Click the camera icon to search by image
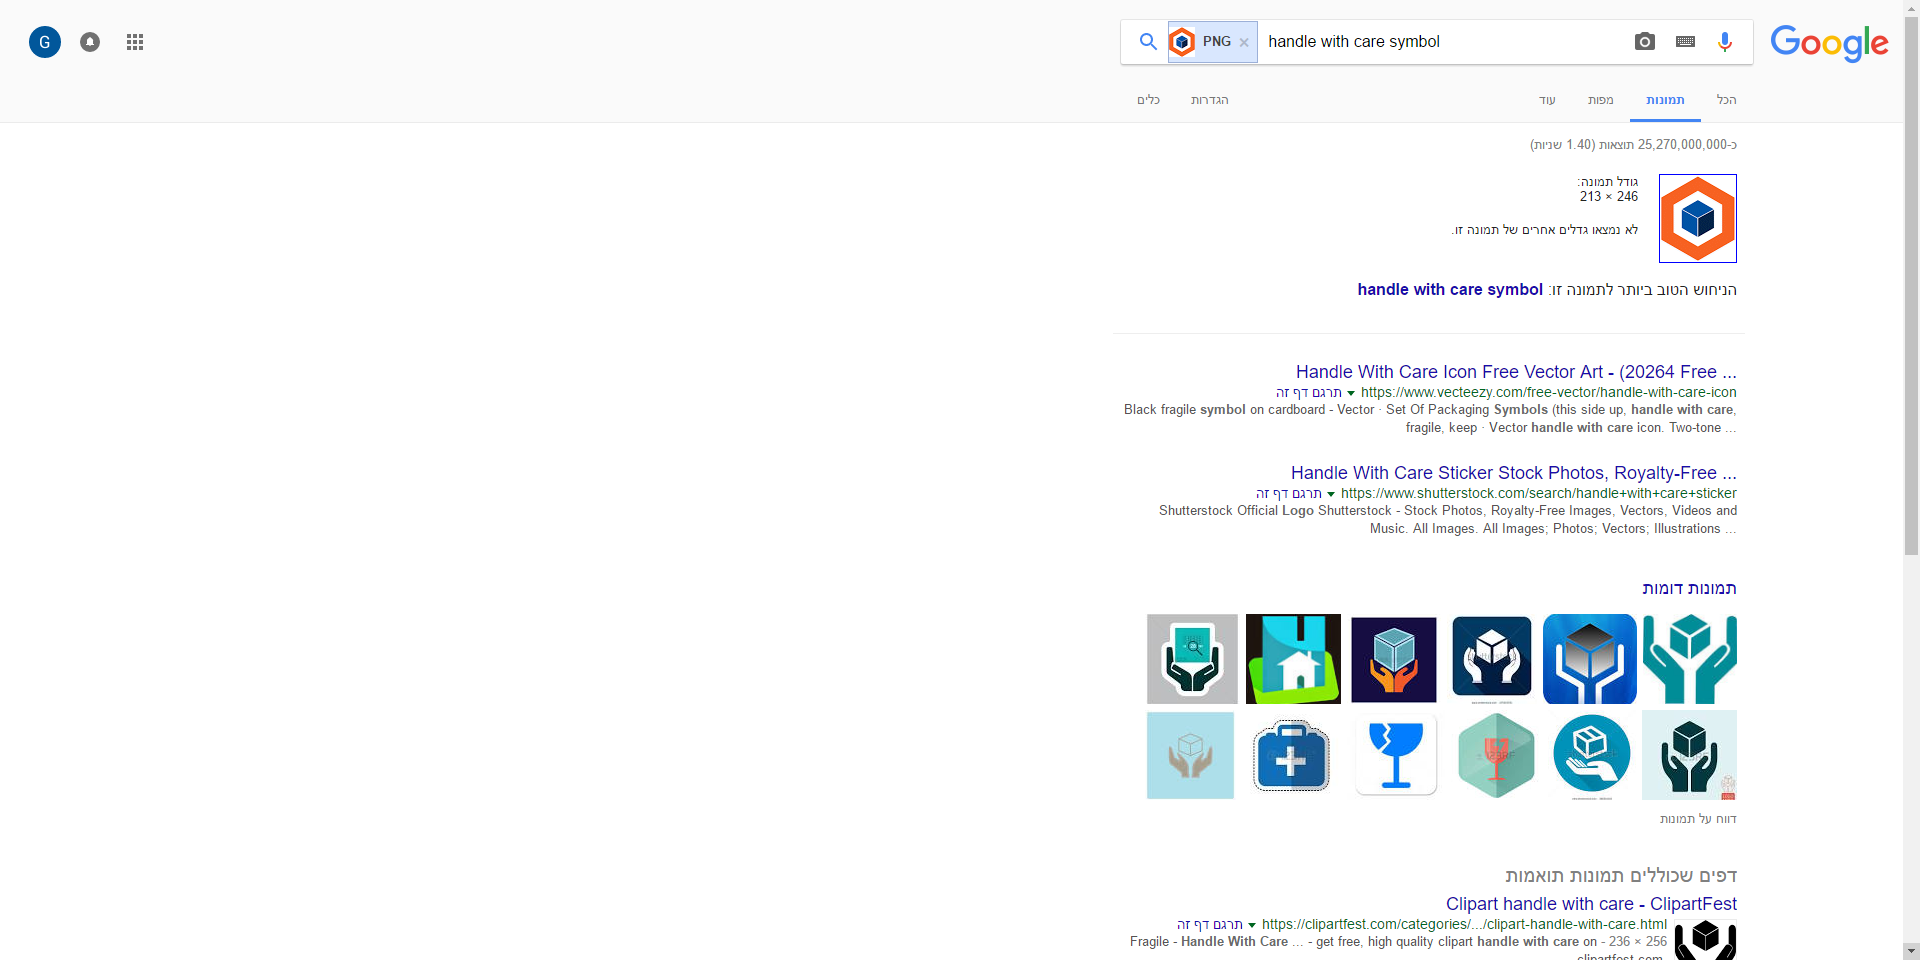 [x=1645, y=41]
